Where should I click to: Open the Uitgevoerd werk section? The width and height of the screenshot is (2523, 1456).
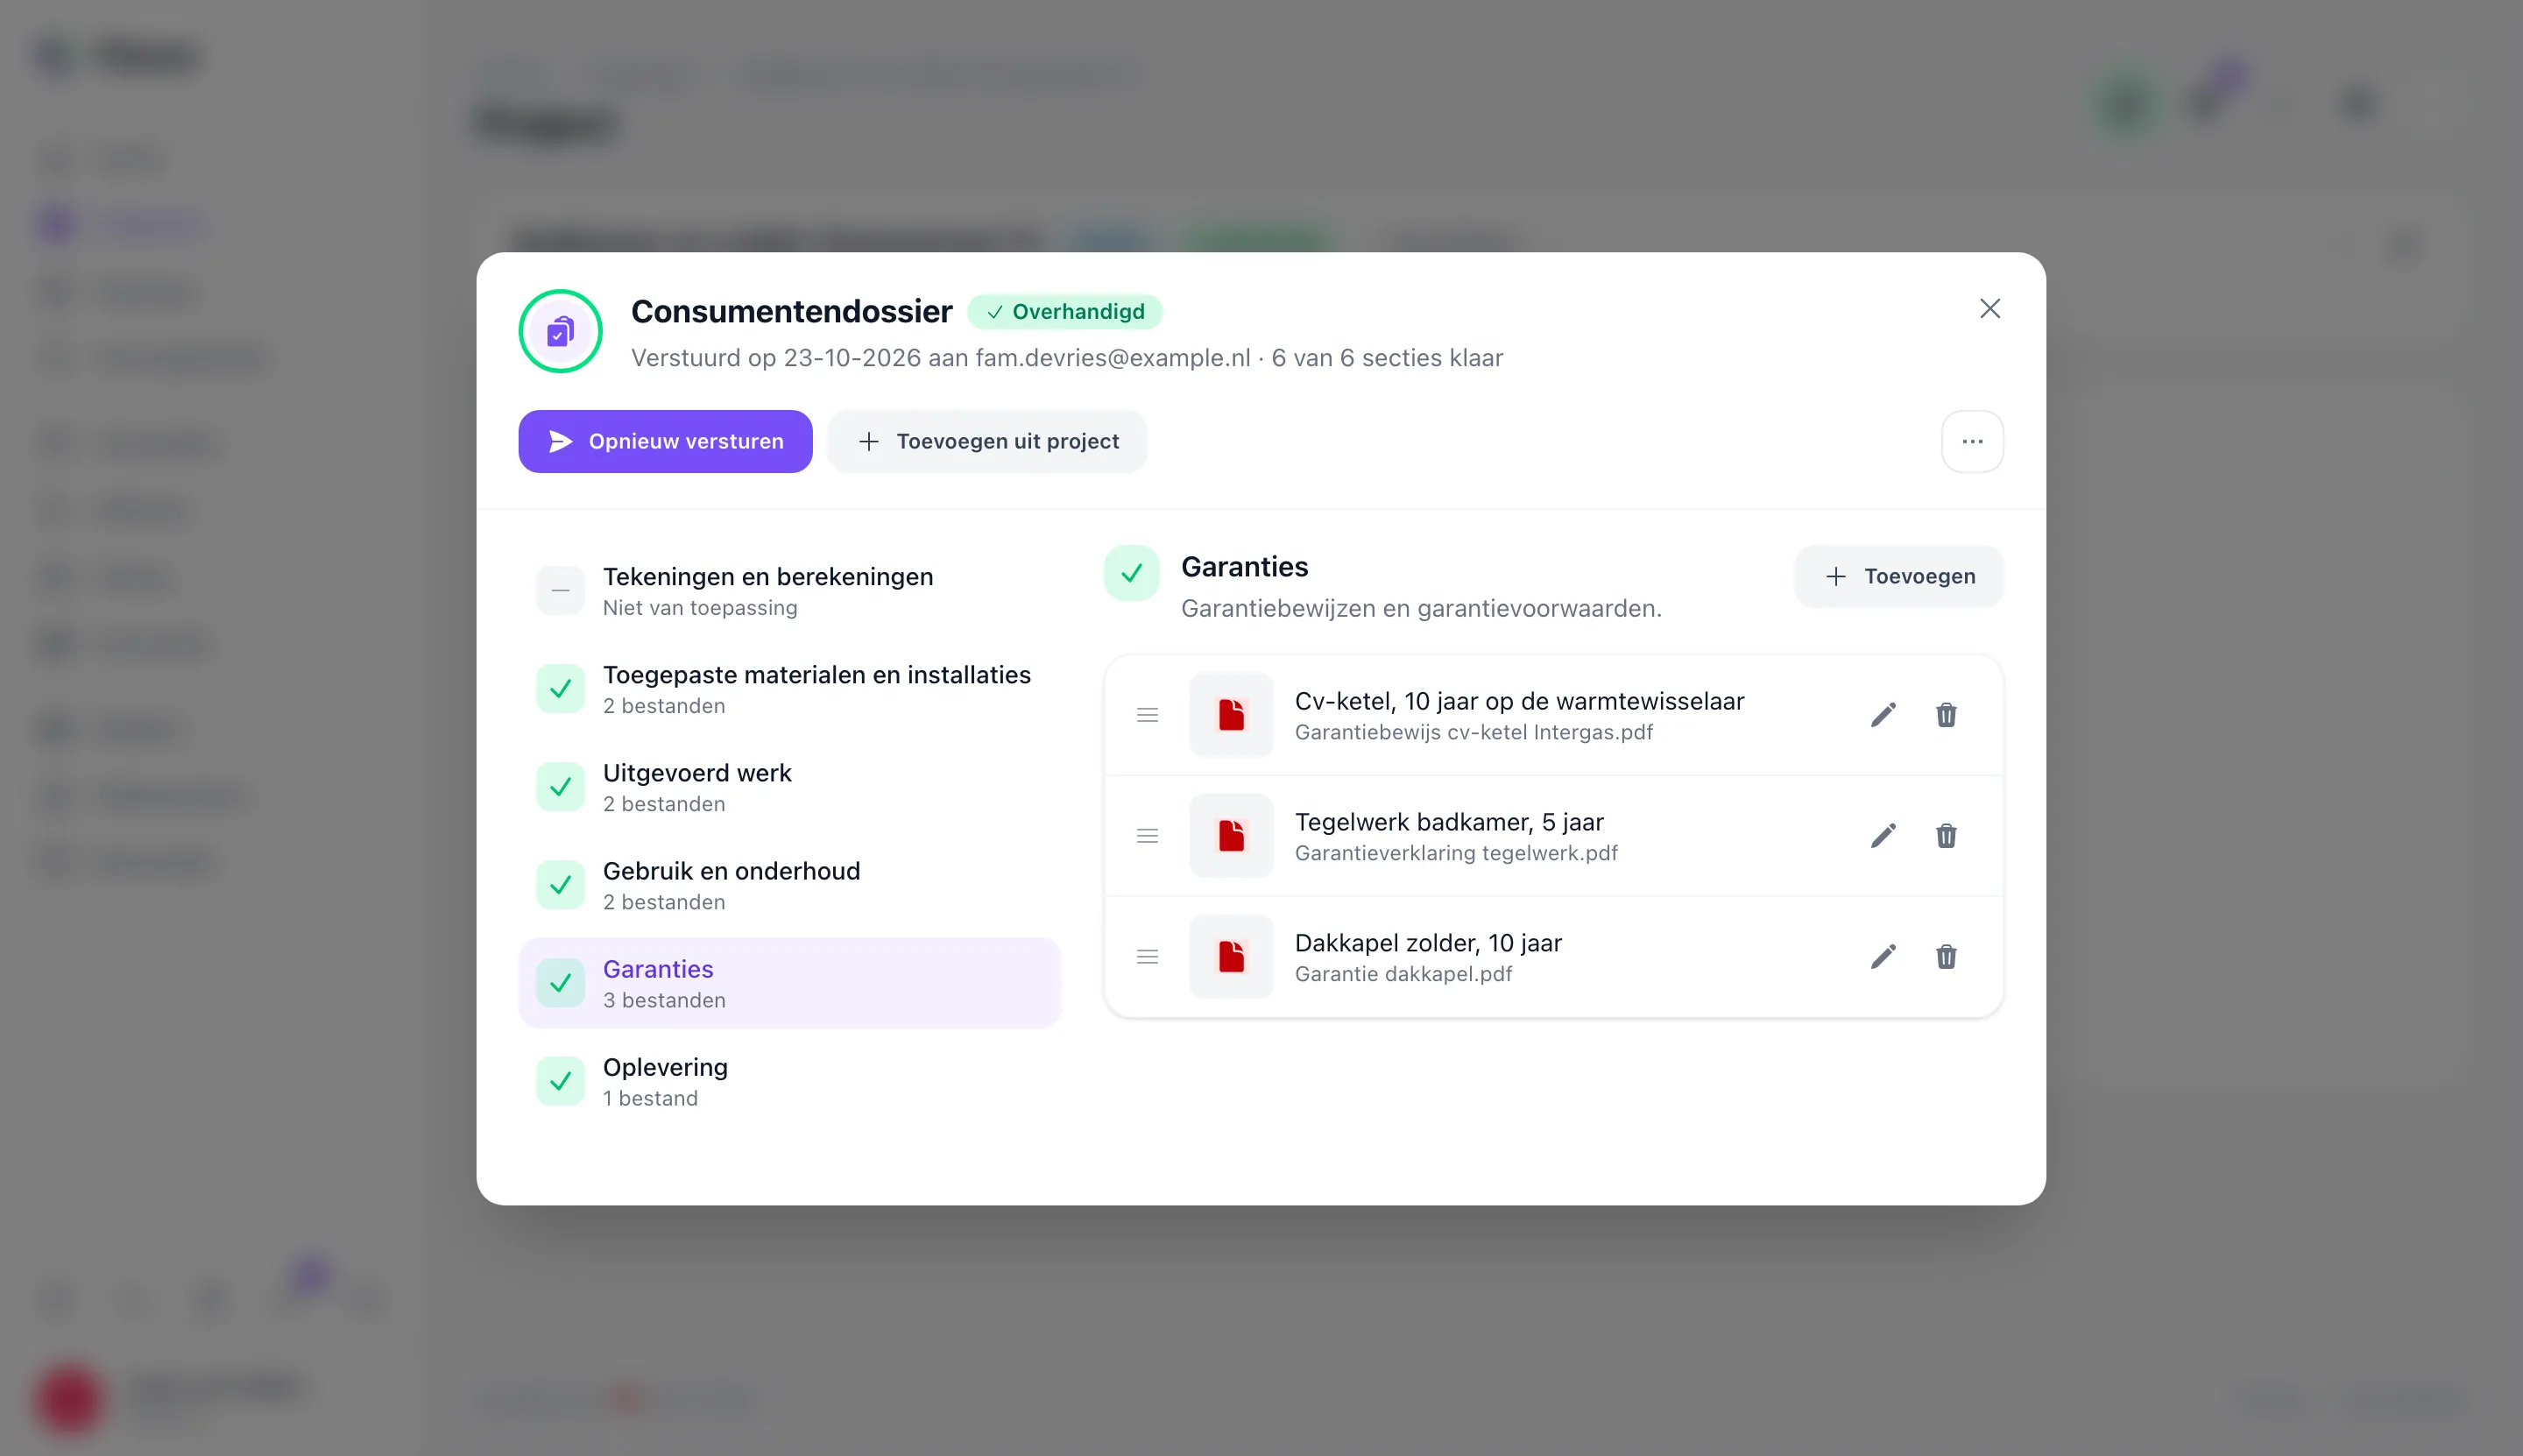click(x=790, y=786)
